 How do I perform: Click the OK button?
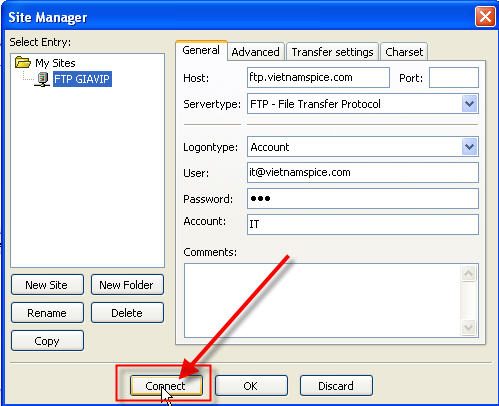tap(251, 386)
